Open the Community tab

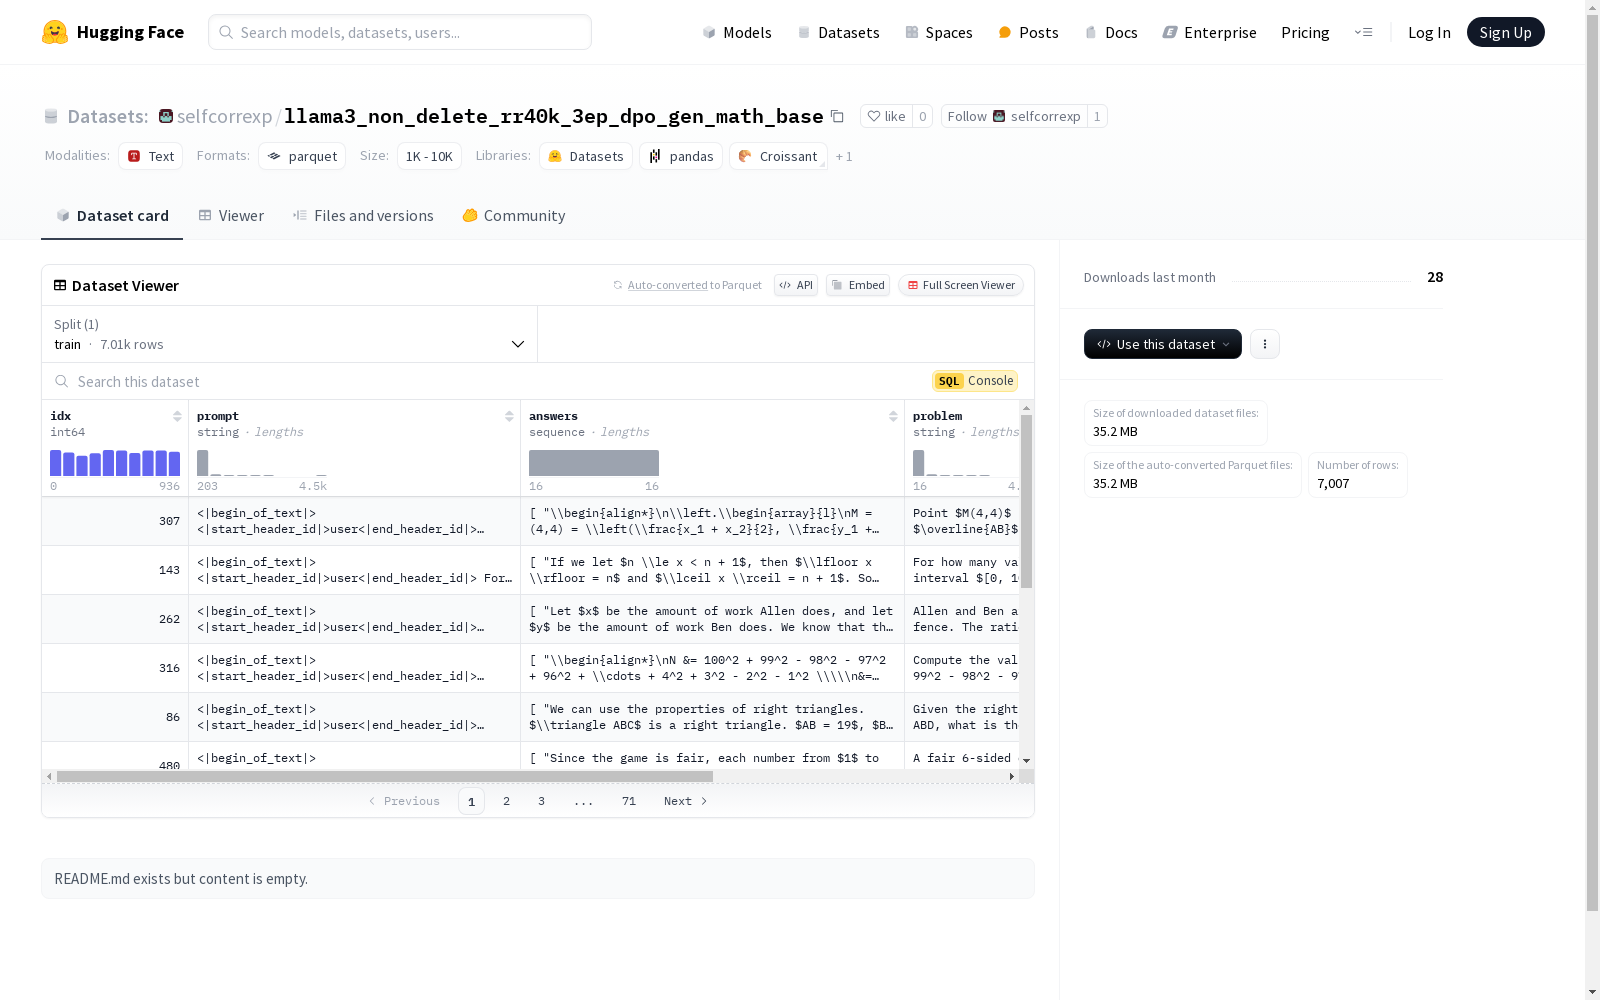pyautogui.click(x=514, y=216)
